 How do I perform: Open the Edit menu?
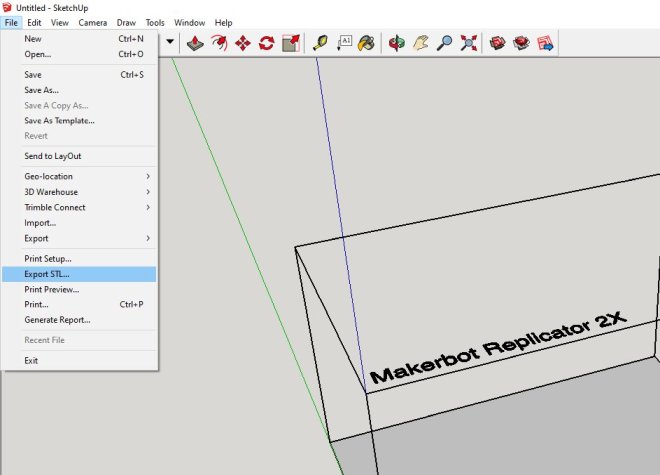(x=34, y=23)
